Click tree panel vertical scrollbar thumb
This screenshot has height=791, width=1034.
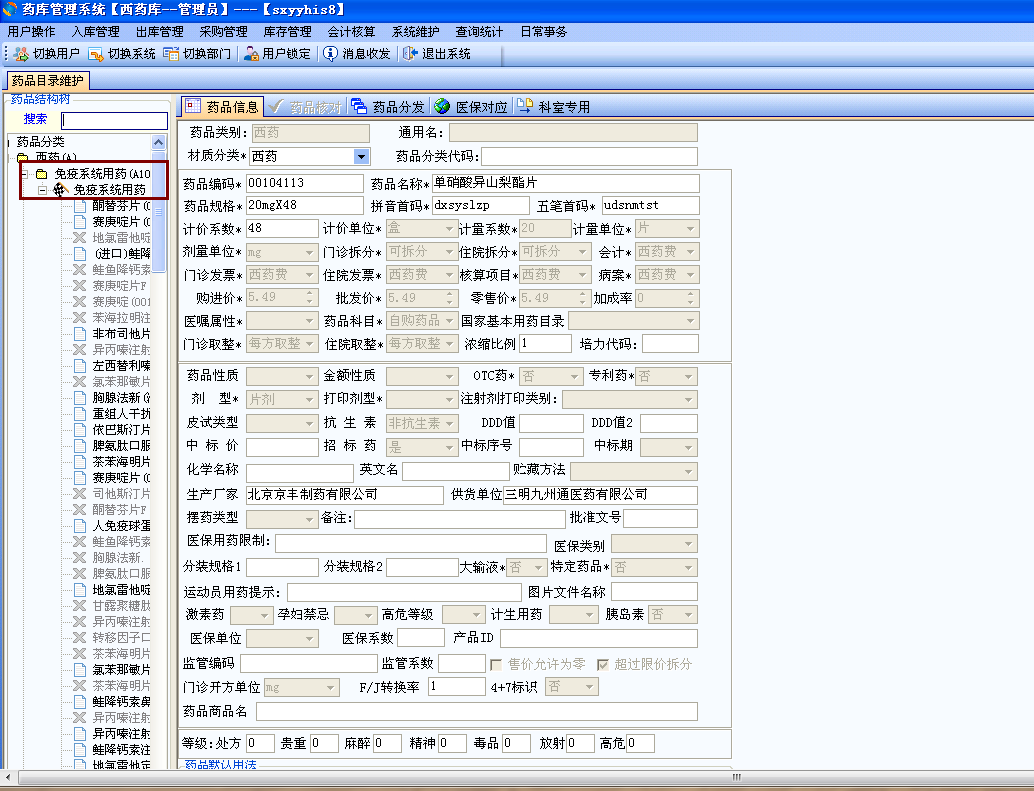coord(158,212)
